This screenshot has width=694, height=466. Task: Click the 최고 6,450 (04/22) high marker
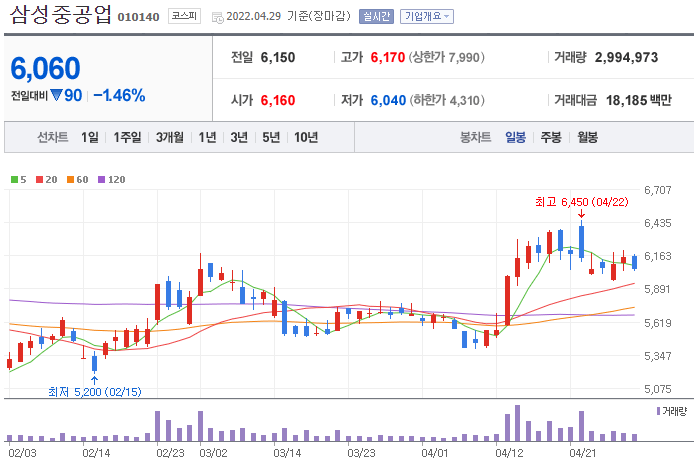tap(582, 202)
